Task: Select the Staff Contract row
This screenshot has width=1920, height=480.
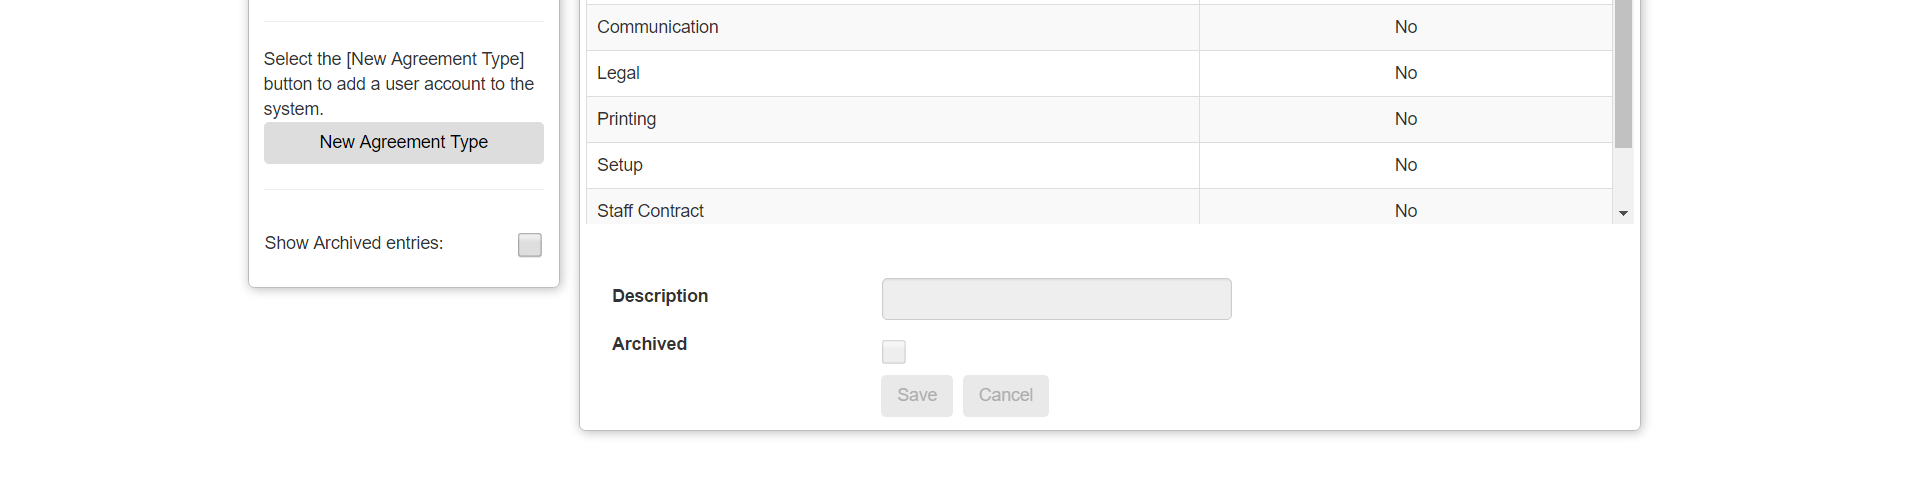Action: point(650,210)
